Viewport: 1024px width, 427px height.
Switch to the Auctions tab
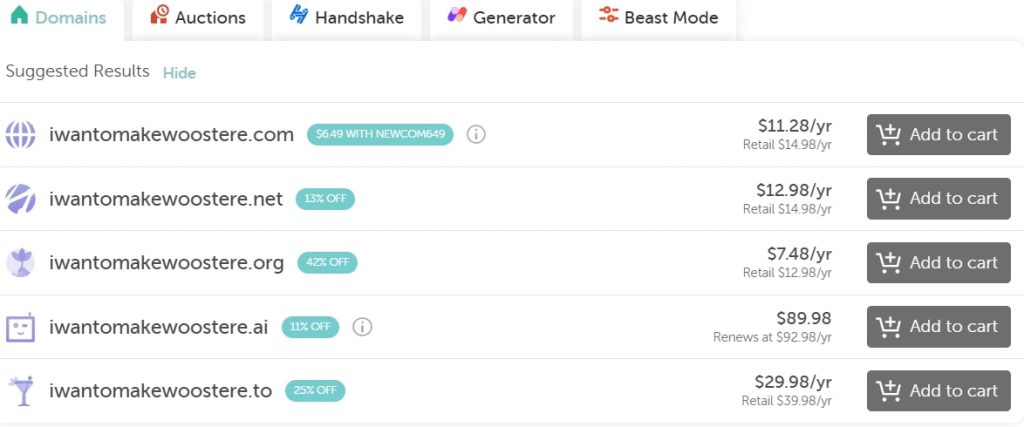(x=197, y=17)
